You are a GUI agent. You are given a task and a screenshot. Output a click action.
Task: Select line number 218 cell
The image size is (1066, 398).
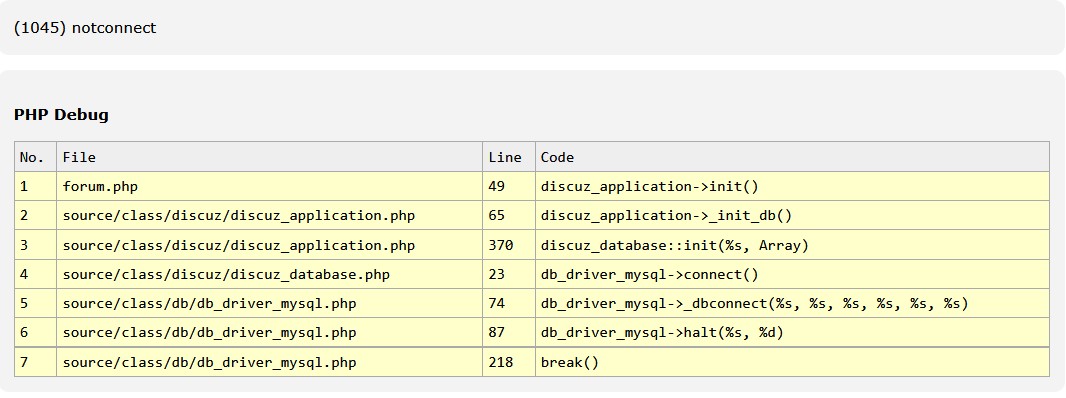coord(509,362)
